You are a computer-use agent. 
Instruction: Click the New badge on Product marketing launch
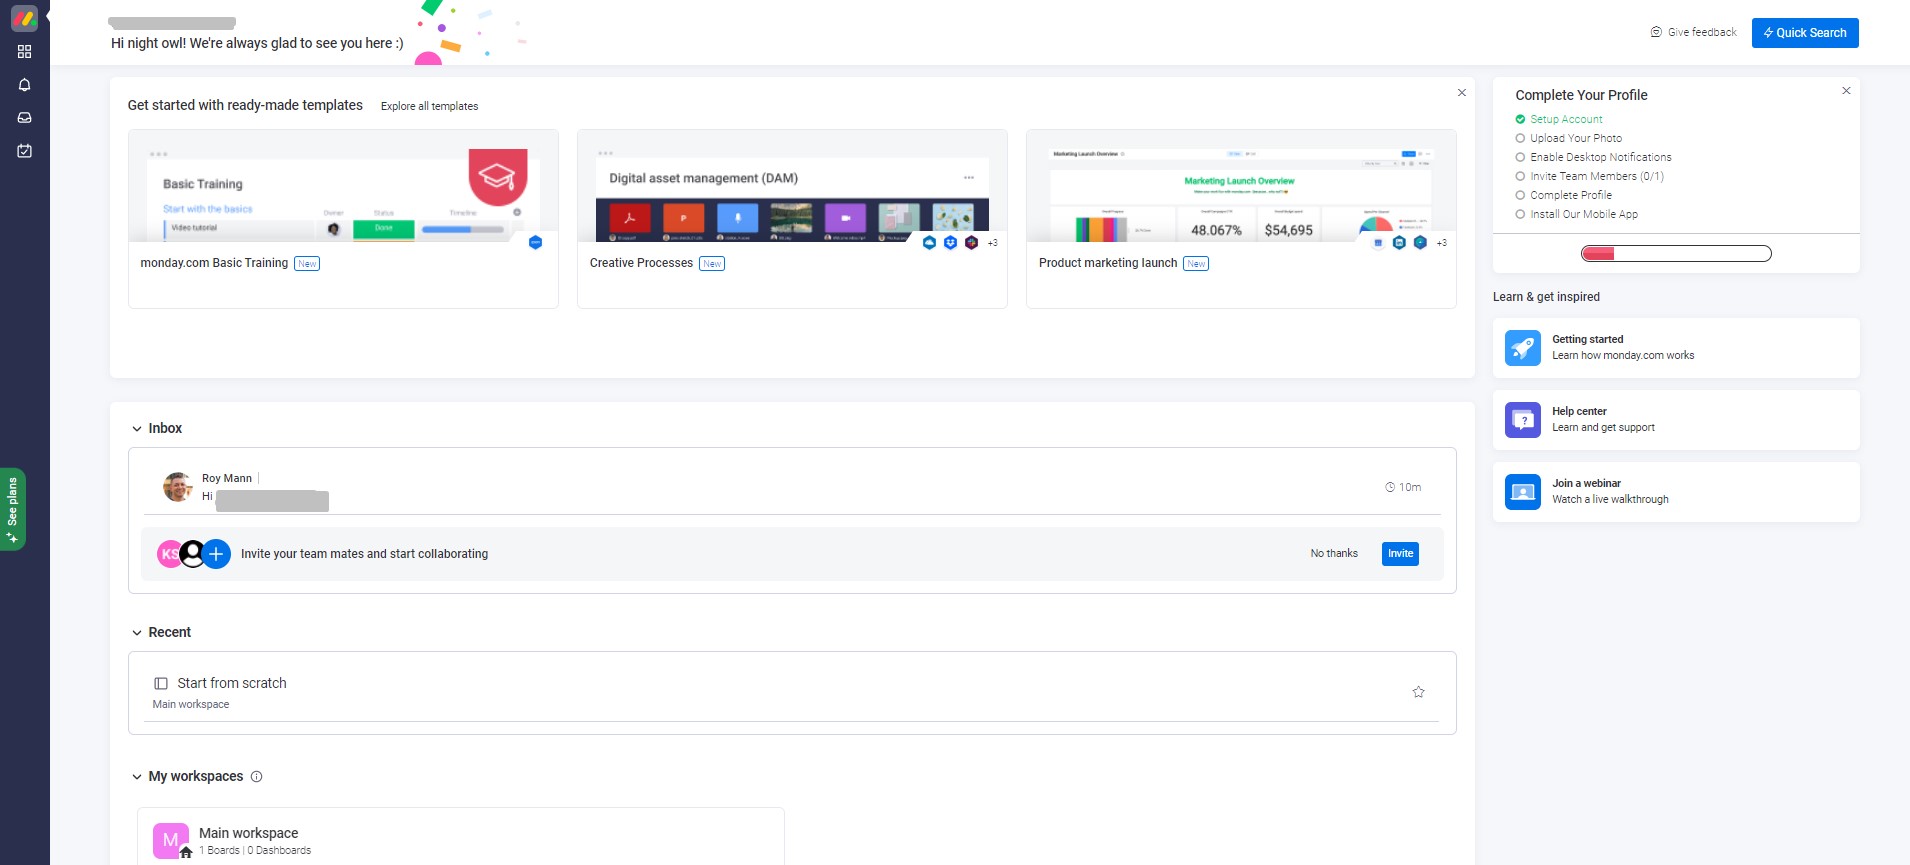1196,264
